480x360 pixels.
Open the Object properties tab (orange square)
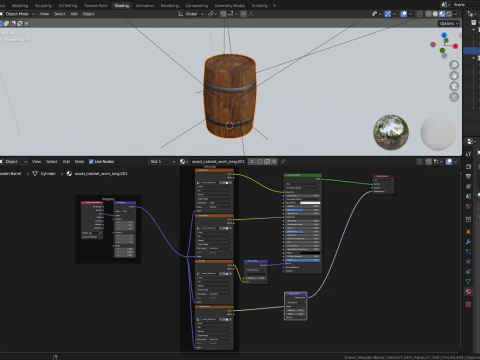pyautogui.click(x=468, y=231)
